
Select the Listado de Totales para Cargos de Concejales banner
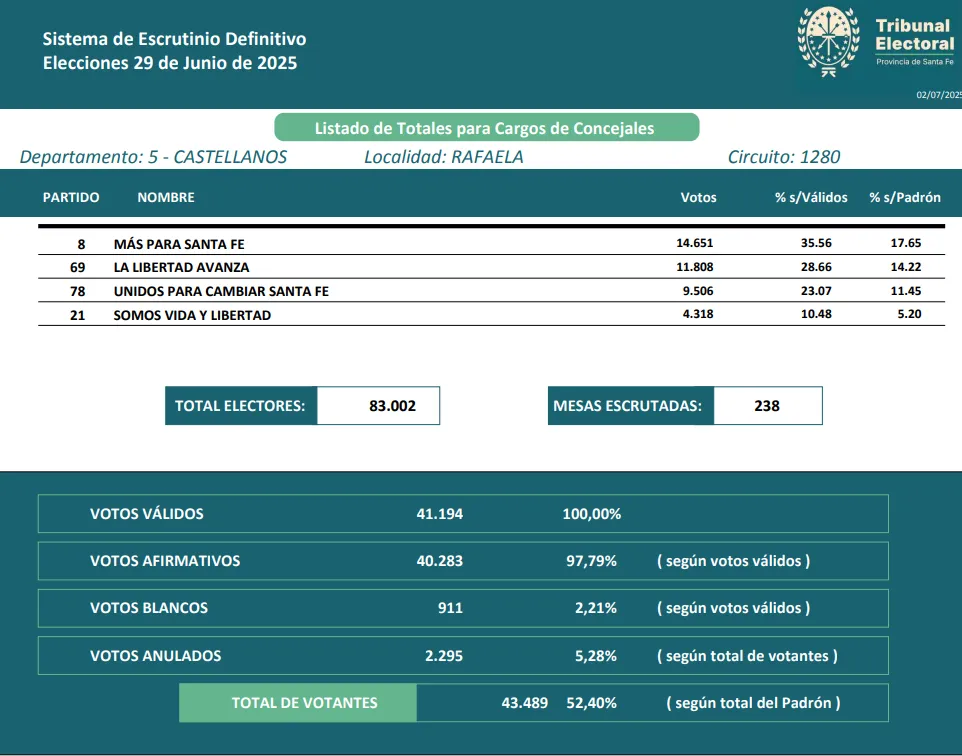point(487,128)
